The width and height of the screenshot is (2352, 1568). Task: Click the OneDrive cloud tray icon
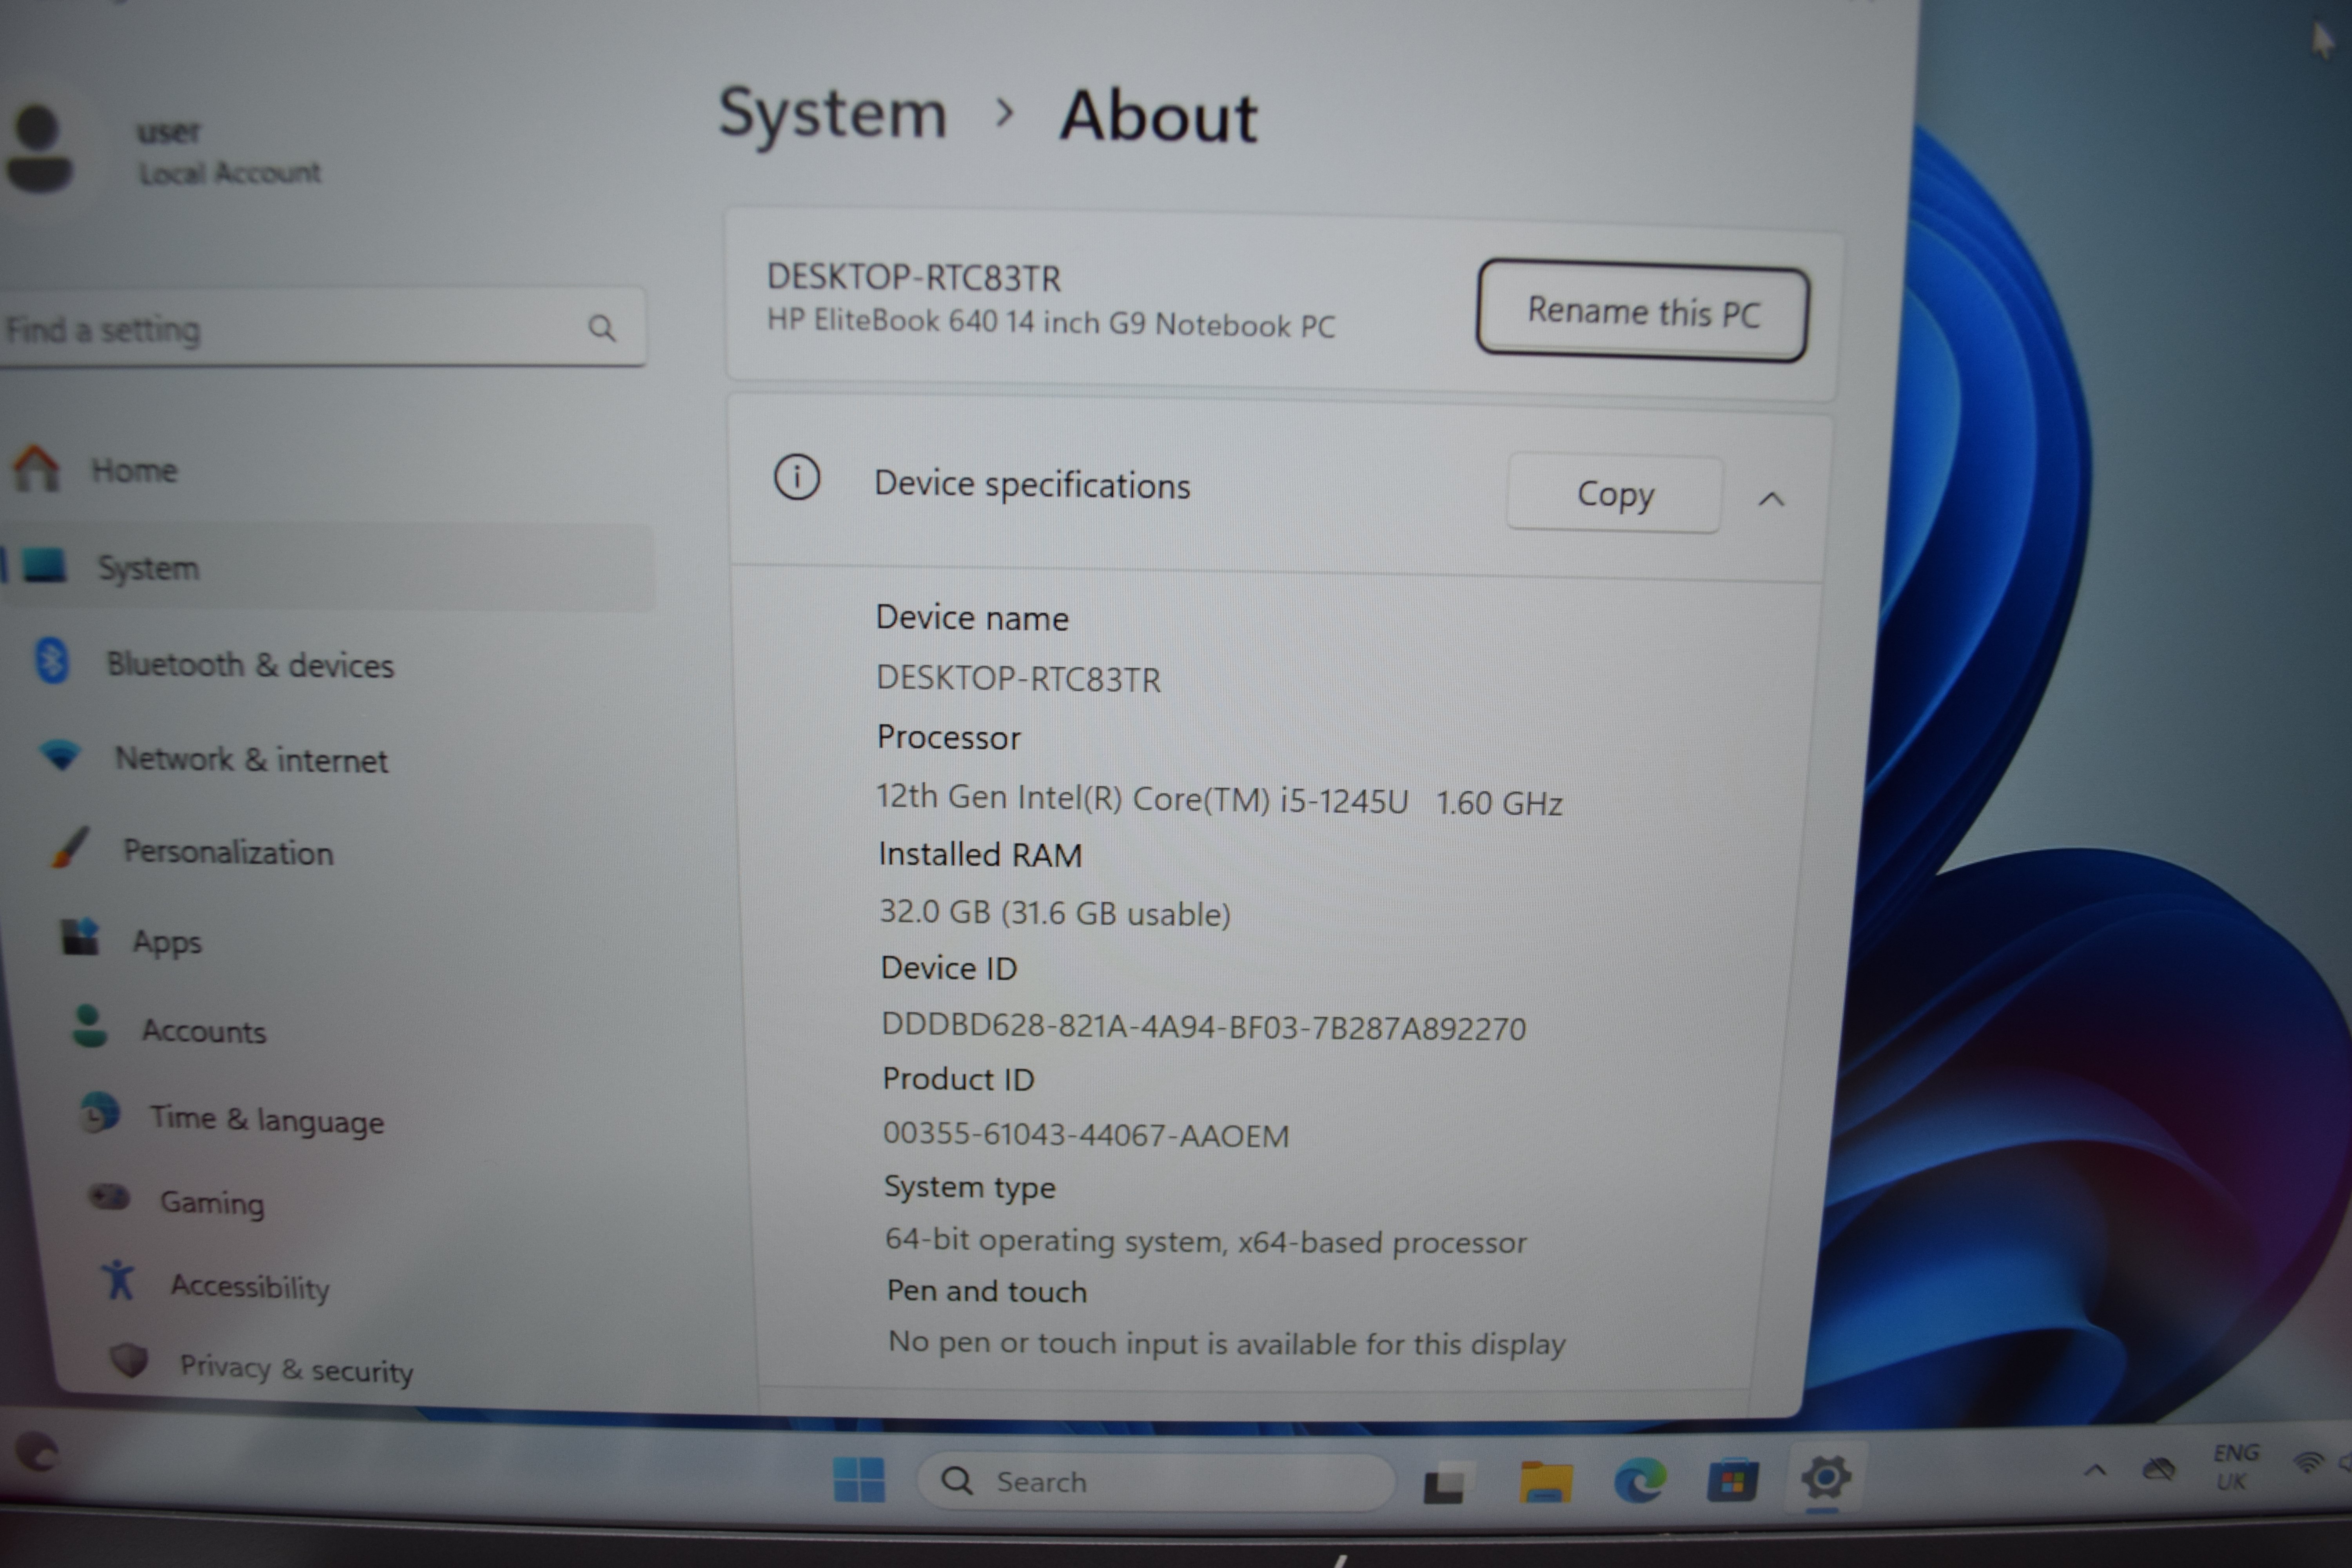tap(2159, 1469)
